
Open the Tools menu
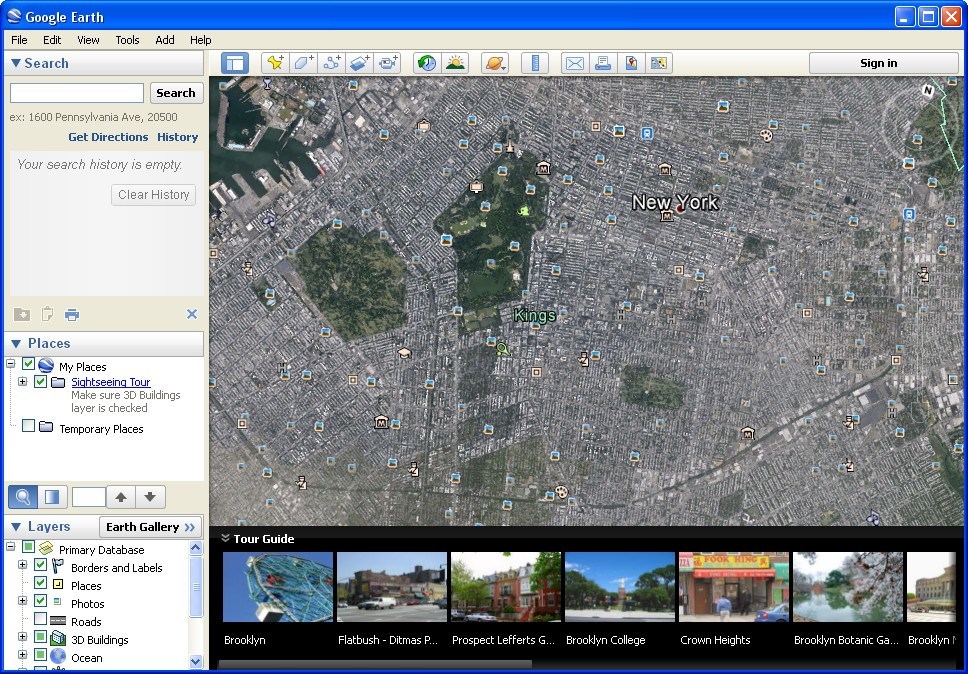(126, 40)
